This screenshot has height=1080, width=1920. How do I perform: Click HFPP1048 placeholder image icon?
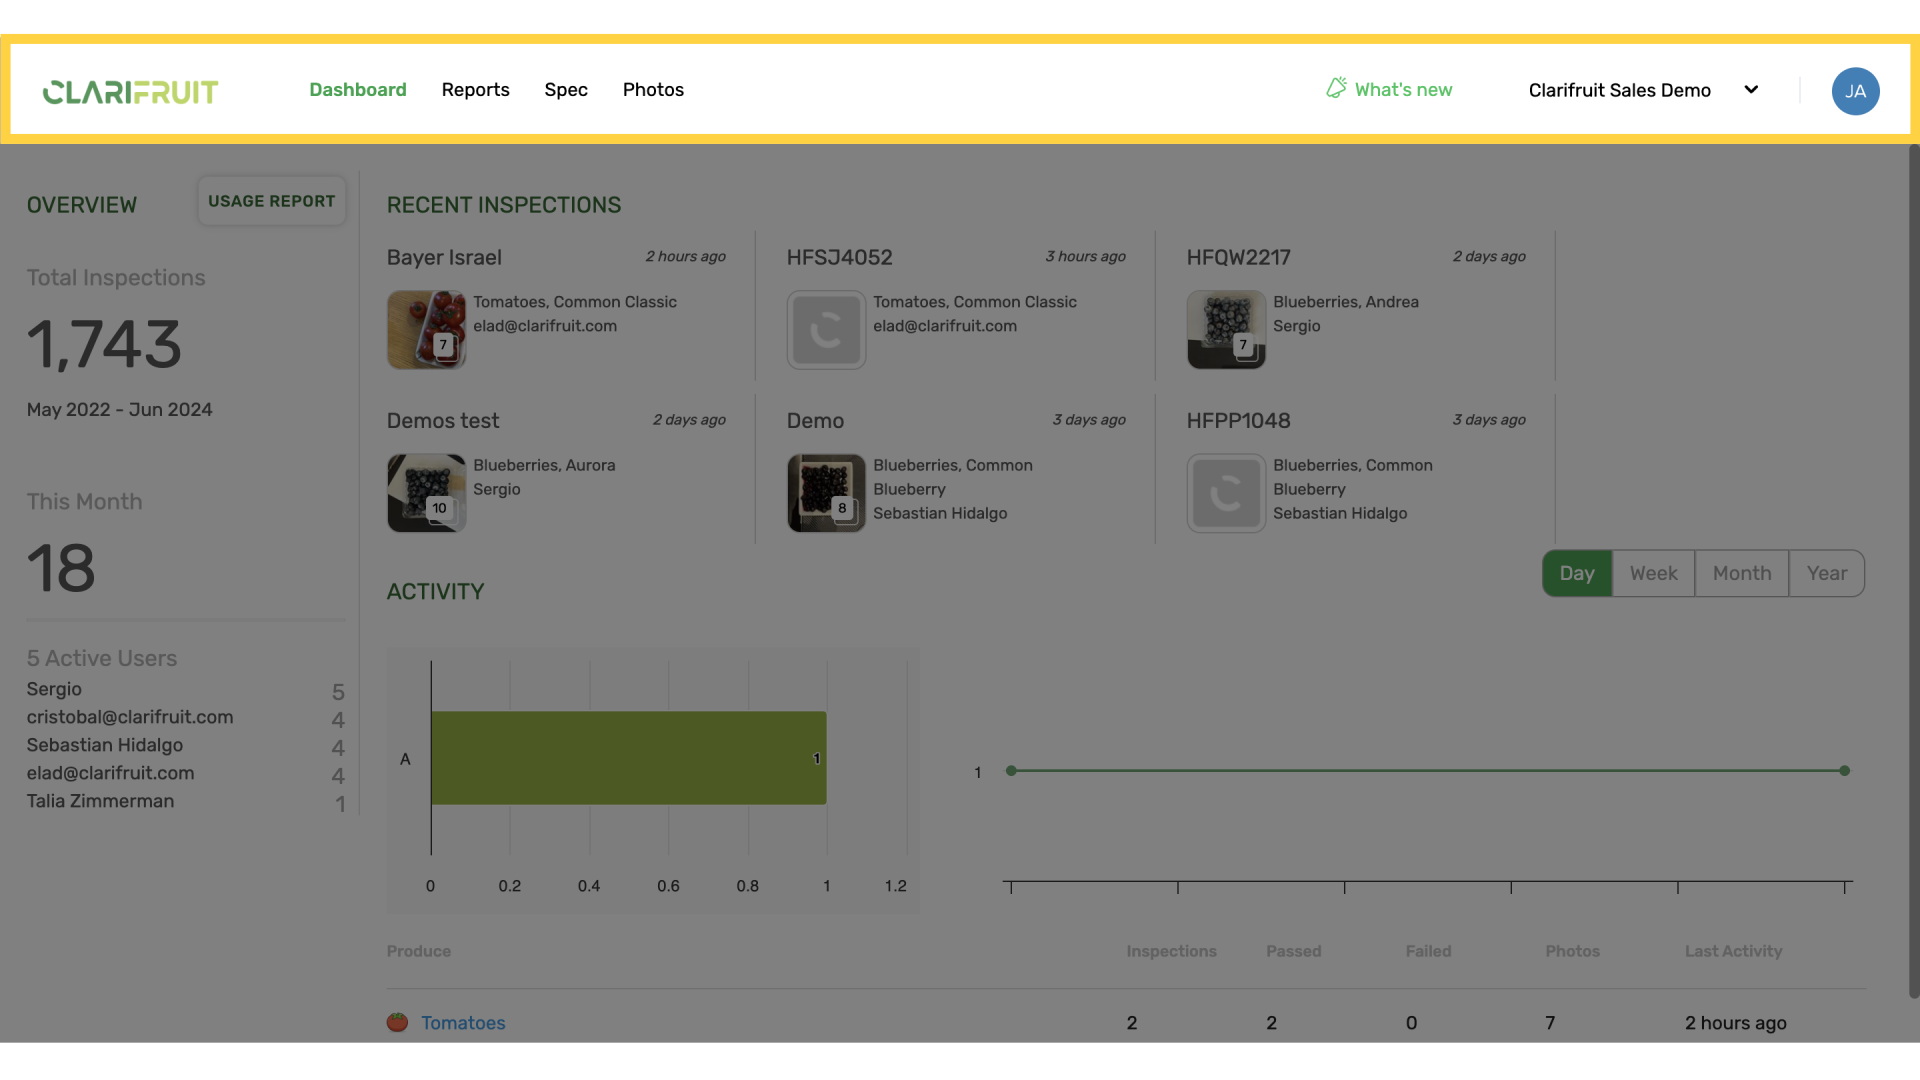pyautogui.click(x=1226, y=493)
